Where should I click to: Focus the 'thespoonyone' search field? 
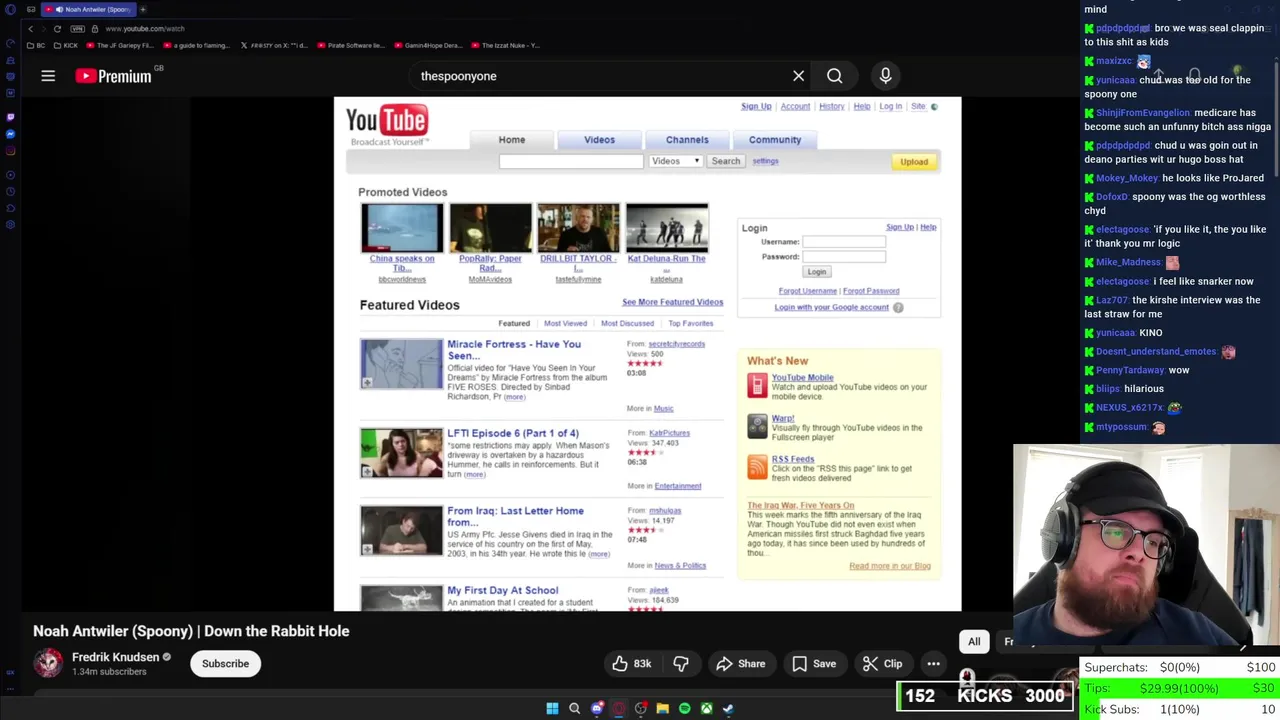tap(600, 76)
